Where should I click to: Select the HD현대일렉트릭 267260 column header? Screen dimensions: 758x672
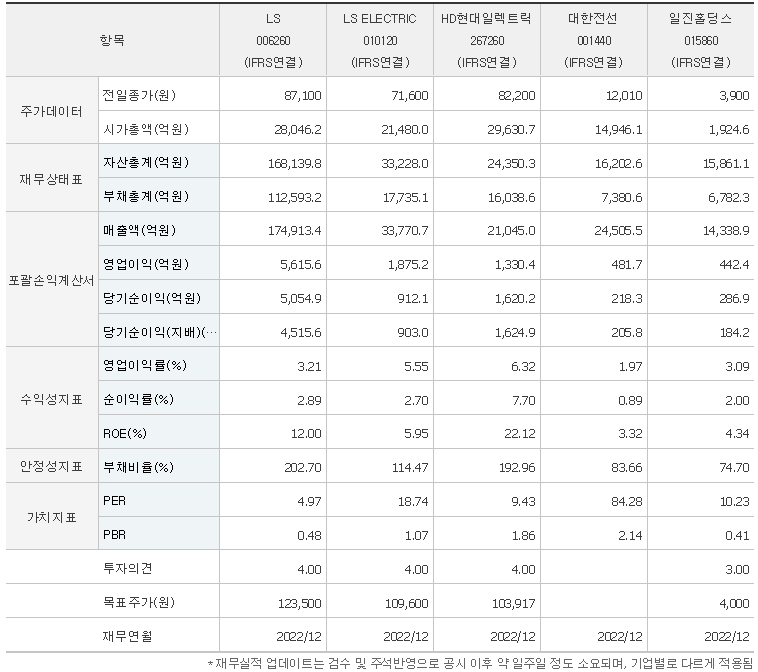point(487,40)
